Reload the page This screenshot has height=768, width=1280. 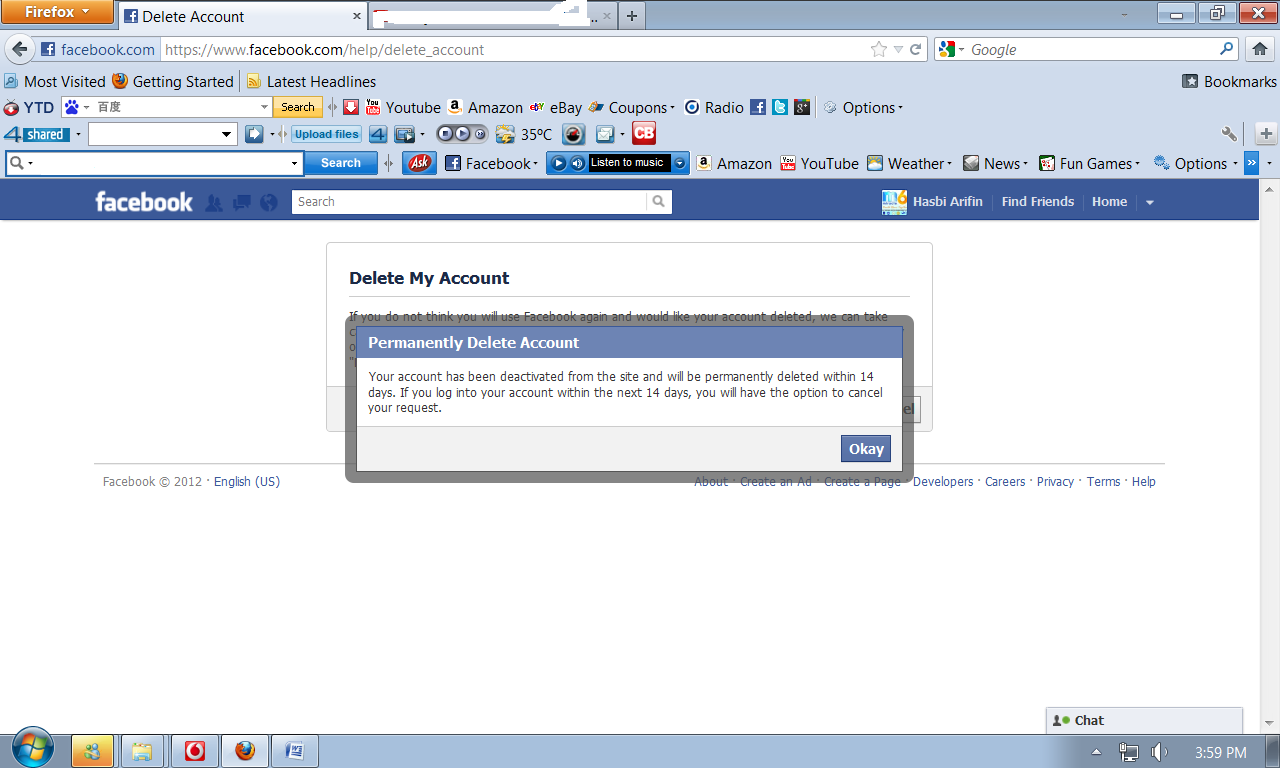[916, 49]
